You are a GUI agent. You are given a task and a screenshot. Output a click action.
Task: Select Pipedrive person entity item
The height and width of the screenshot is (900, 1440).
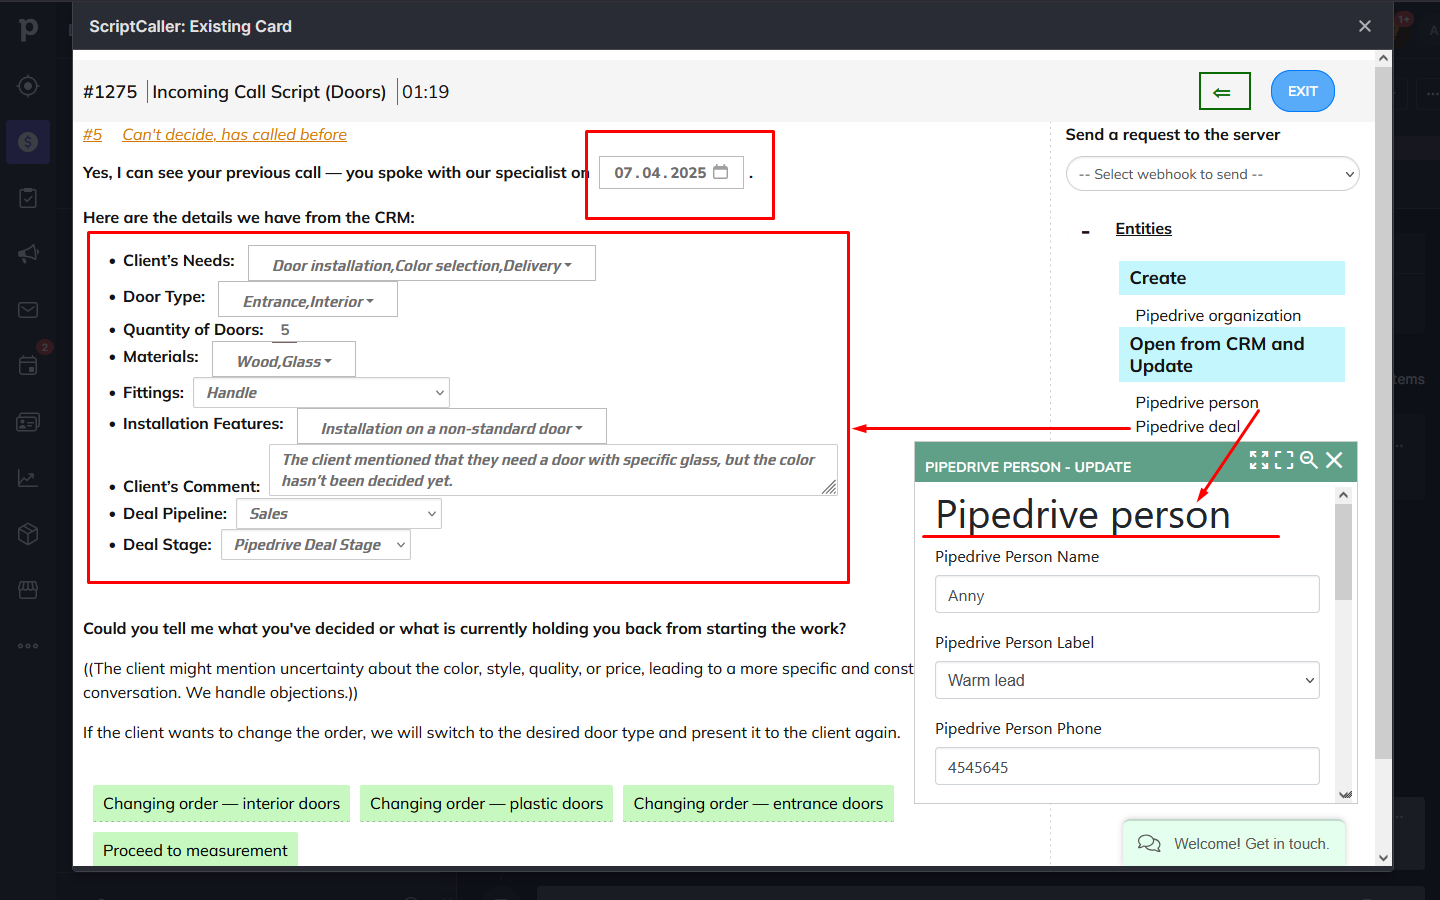coord(1196,402)
